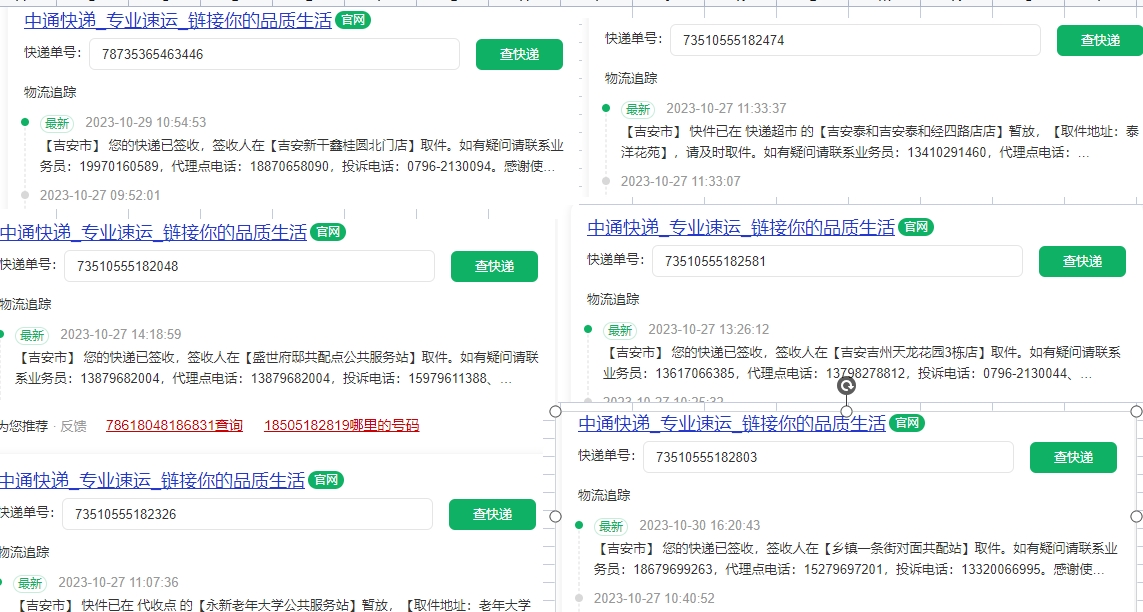This screenshot has height=612, width=1143.
Task: Click 物流追踪 heading below number 73510555182474
Action: tap(631, 79)
